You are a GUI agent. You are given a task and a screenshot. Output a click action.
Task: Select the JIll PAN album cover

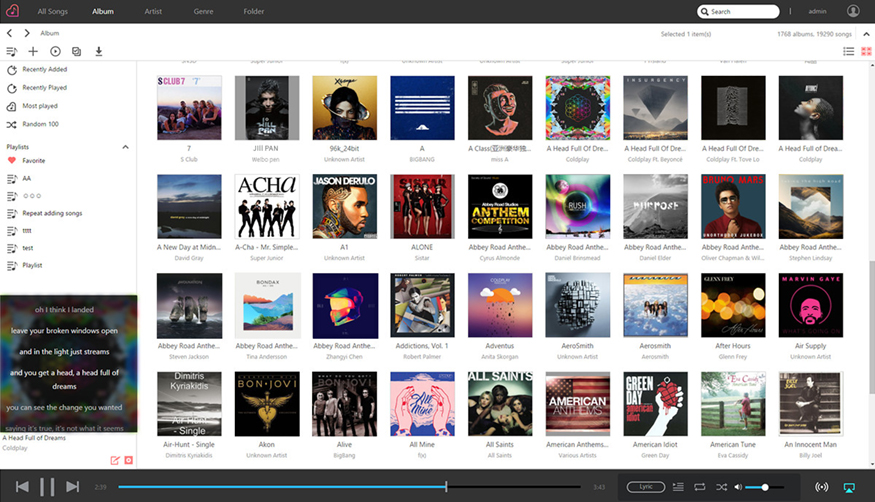[x=267, y=108]
